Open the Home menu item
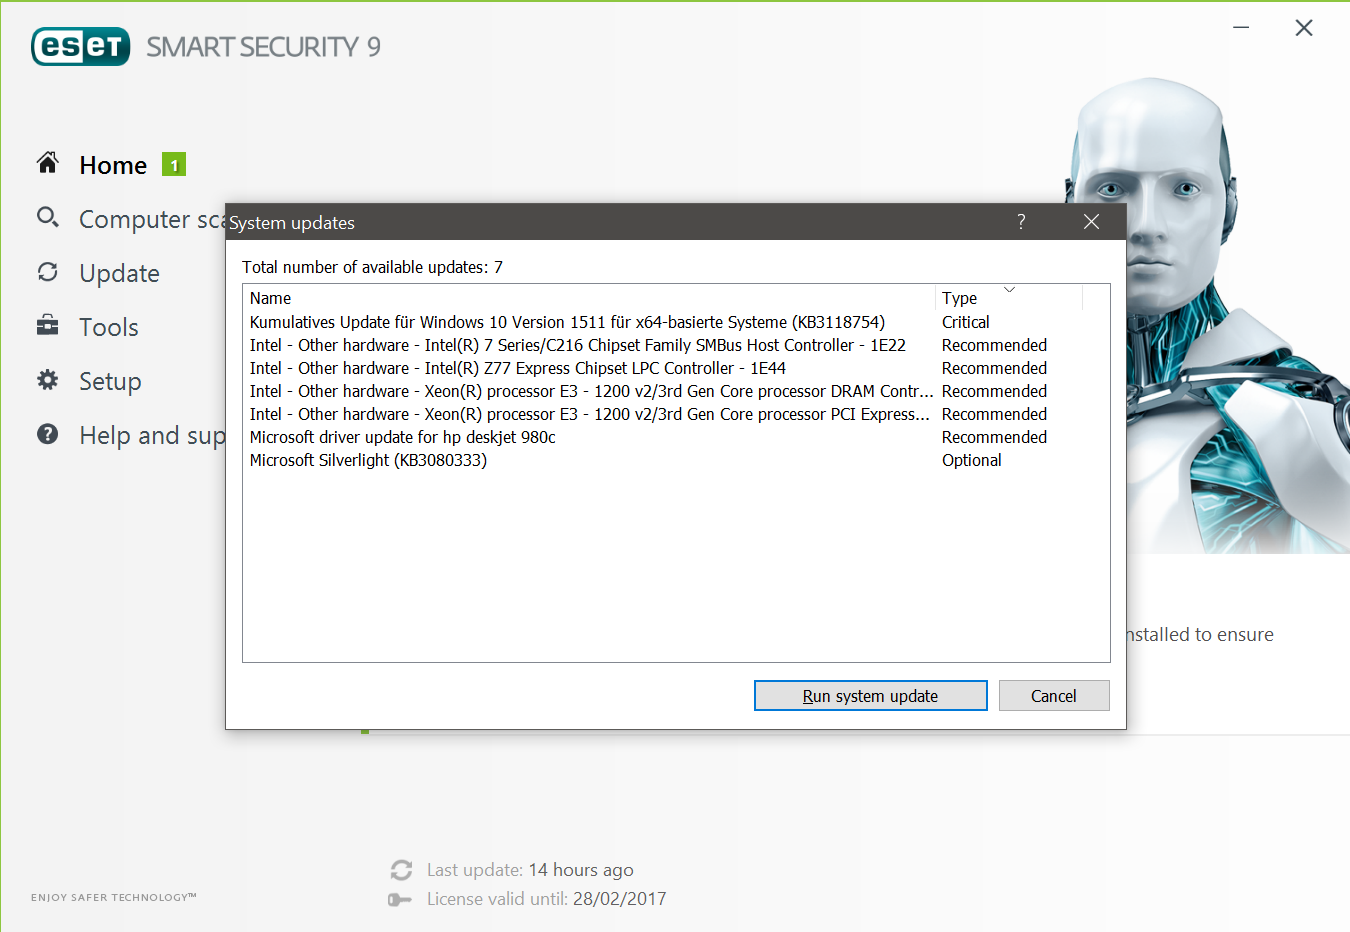Viewport: 1350px width, 932px height. [113, 165]
